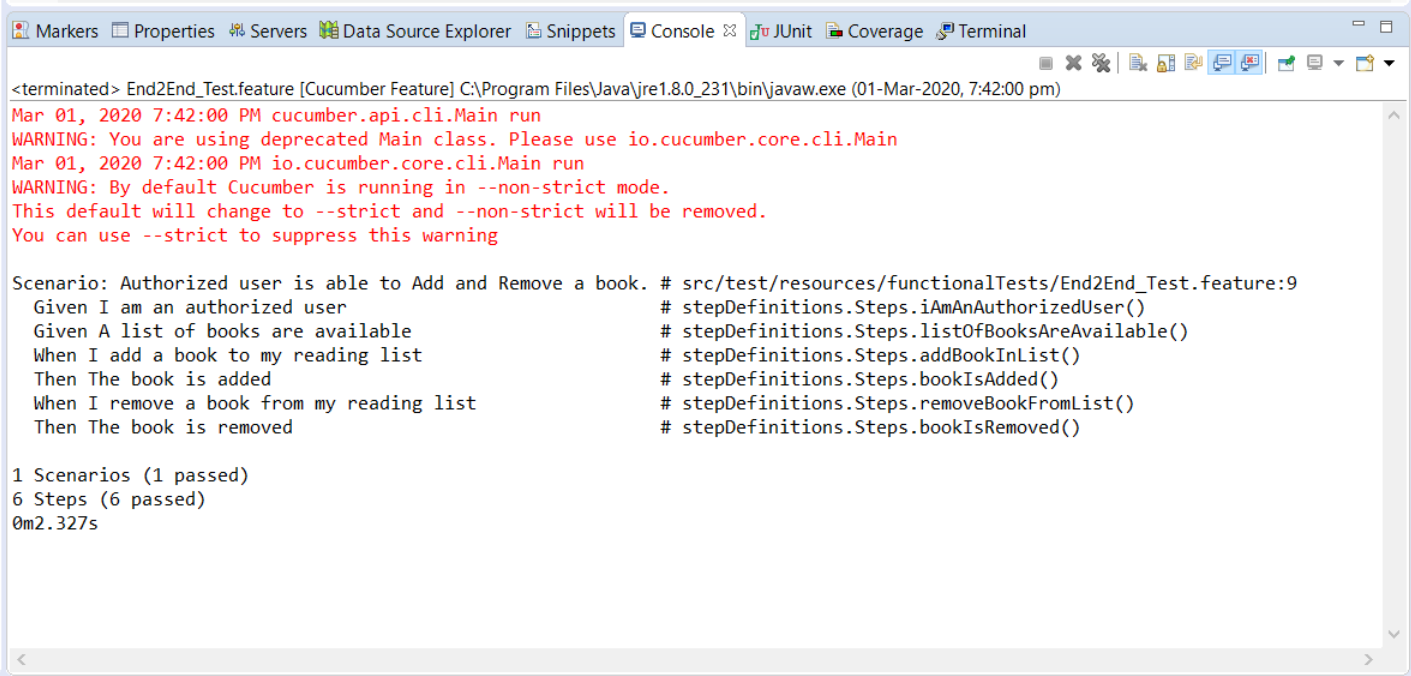Screen dimensions: 1411x676
Task: Click the Display Selected Console monitor icon
Action: click(1315, 63)
